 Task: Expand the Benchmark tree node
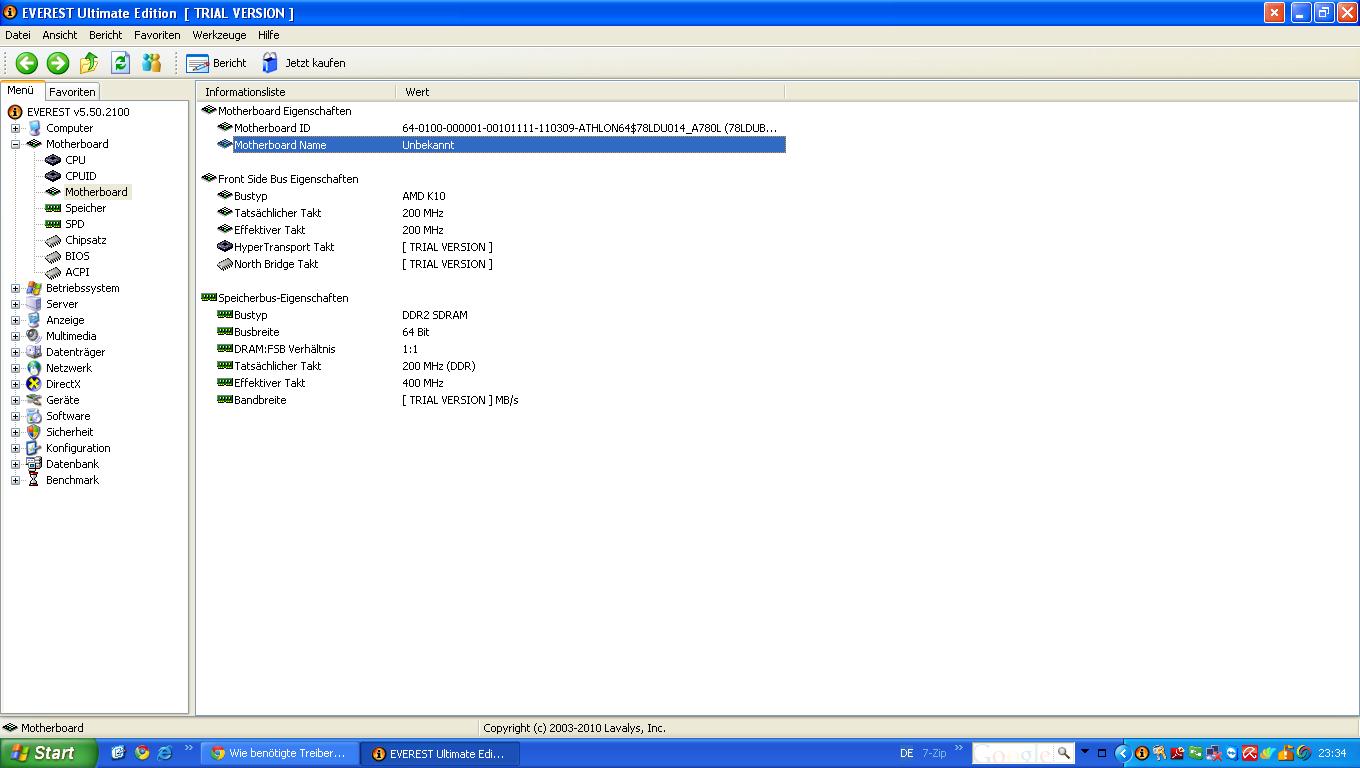point(15,480)
